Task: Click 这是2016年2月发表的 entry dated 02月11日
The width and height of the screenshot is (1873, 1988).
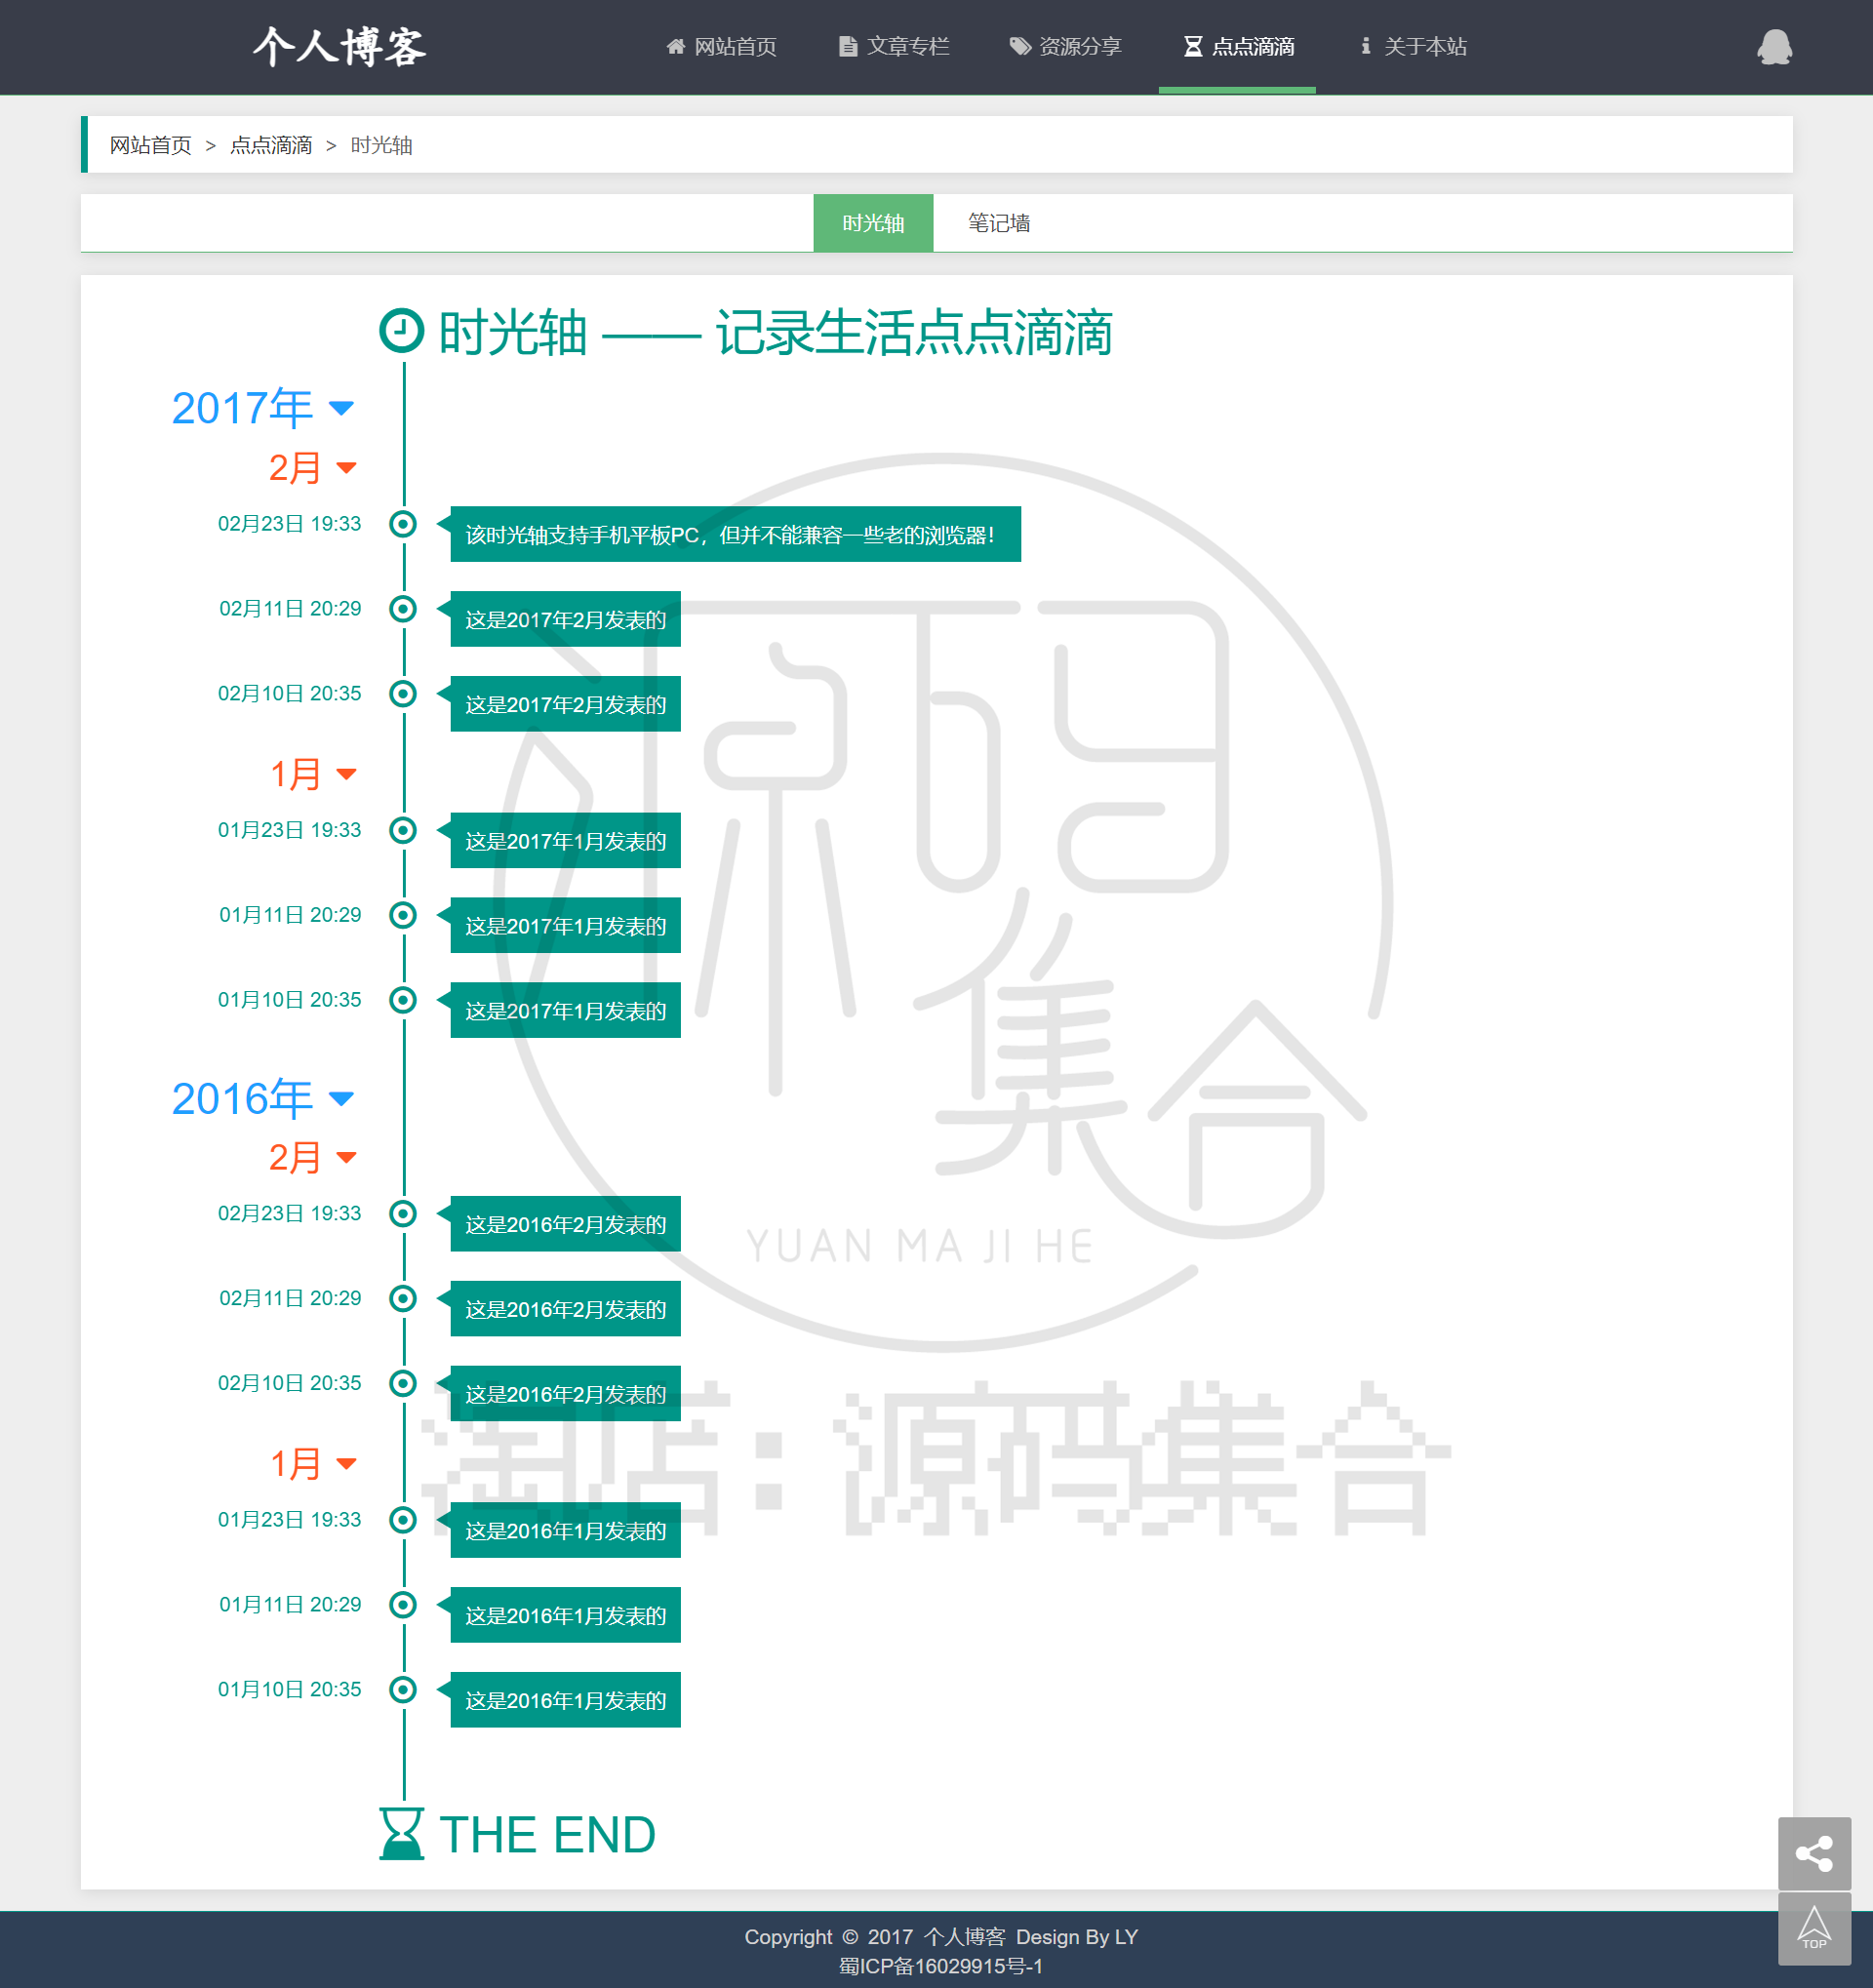Action: pos(565,1310)
